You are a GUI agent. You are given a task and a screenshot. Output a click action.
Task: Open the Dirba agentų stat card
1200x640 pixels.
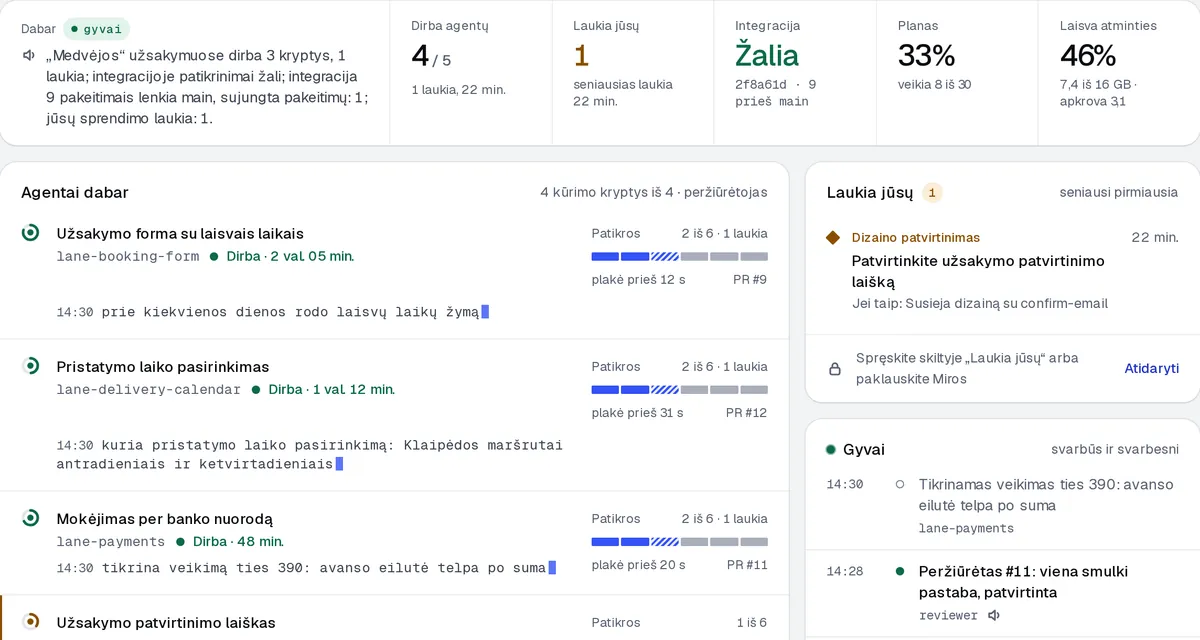tap(471, 73)
